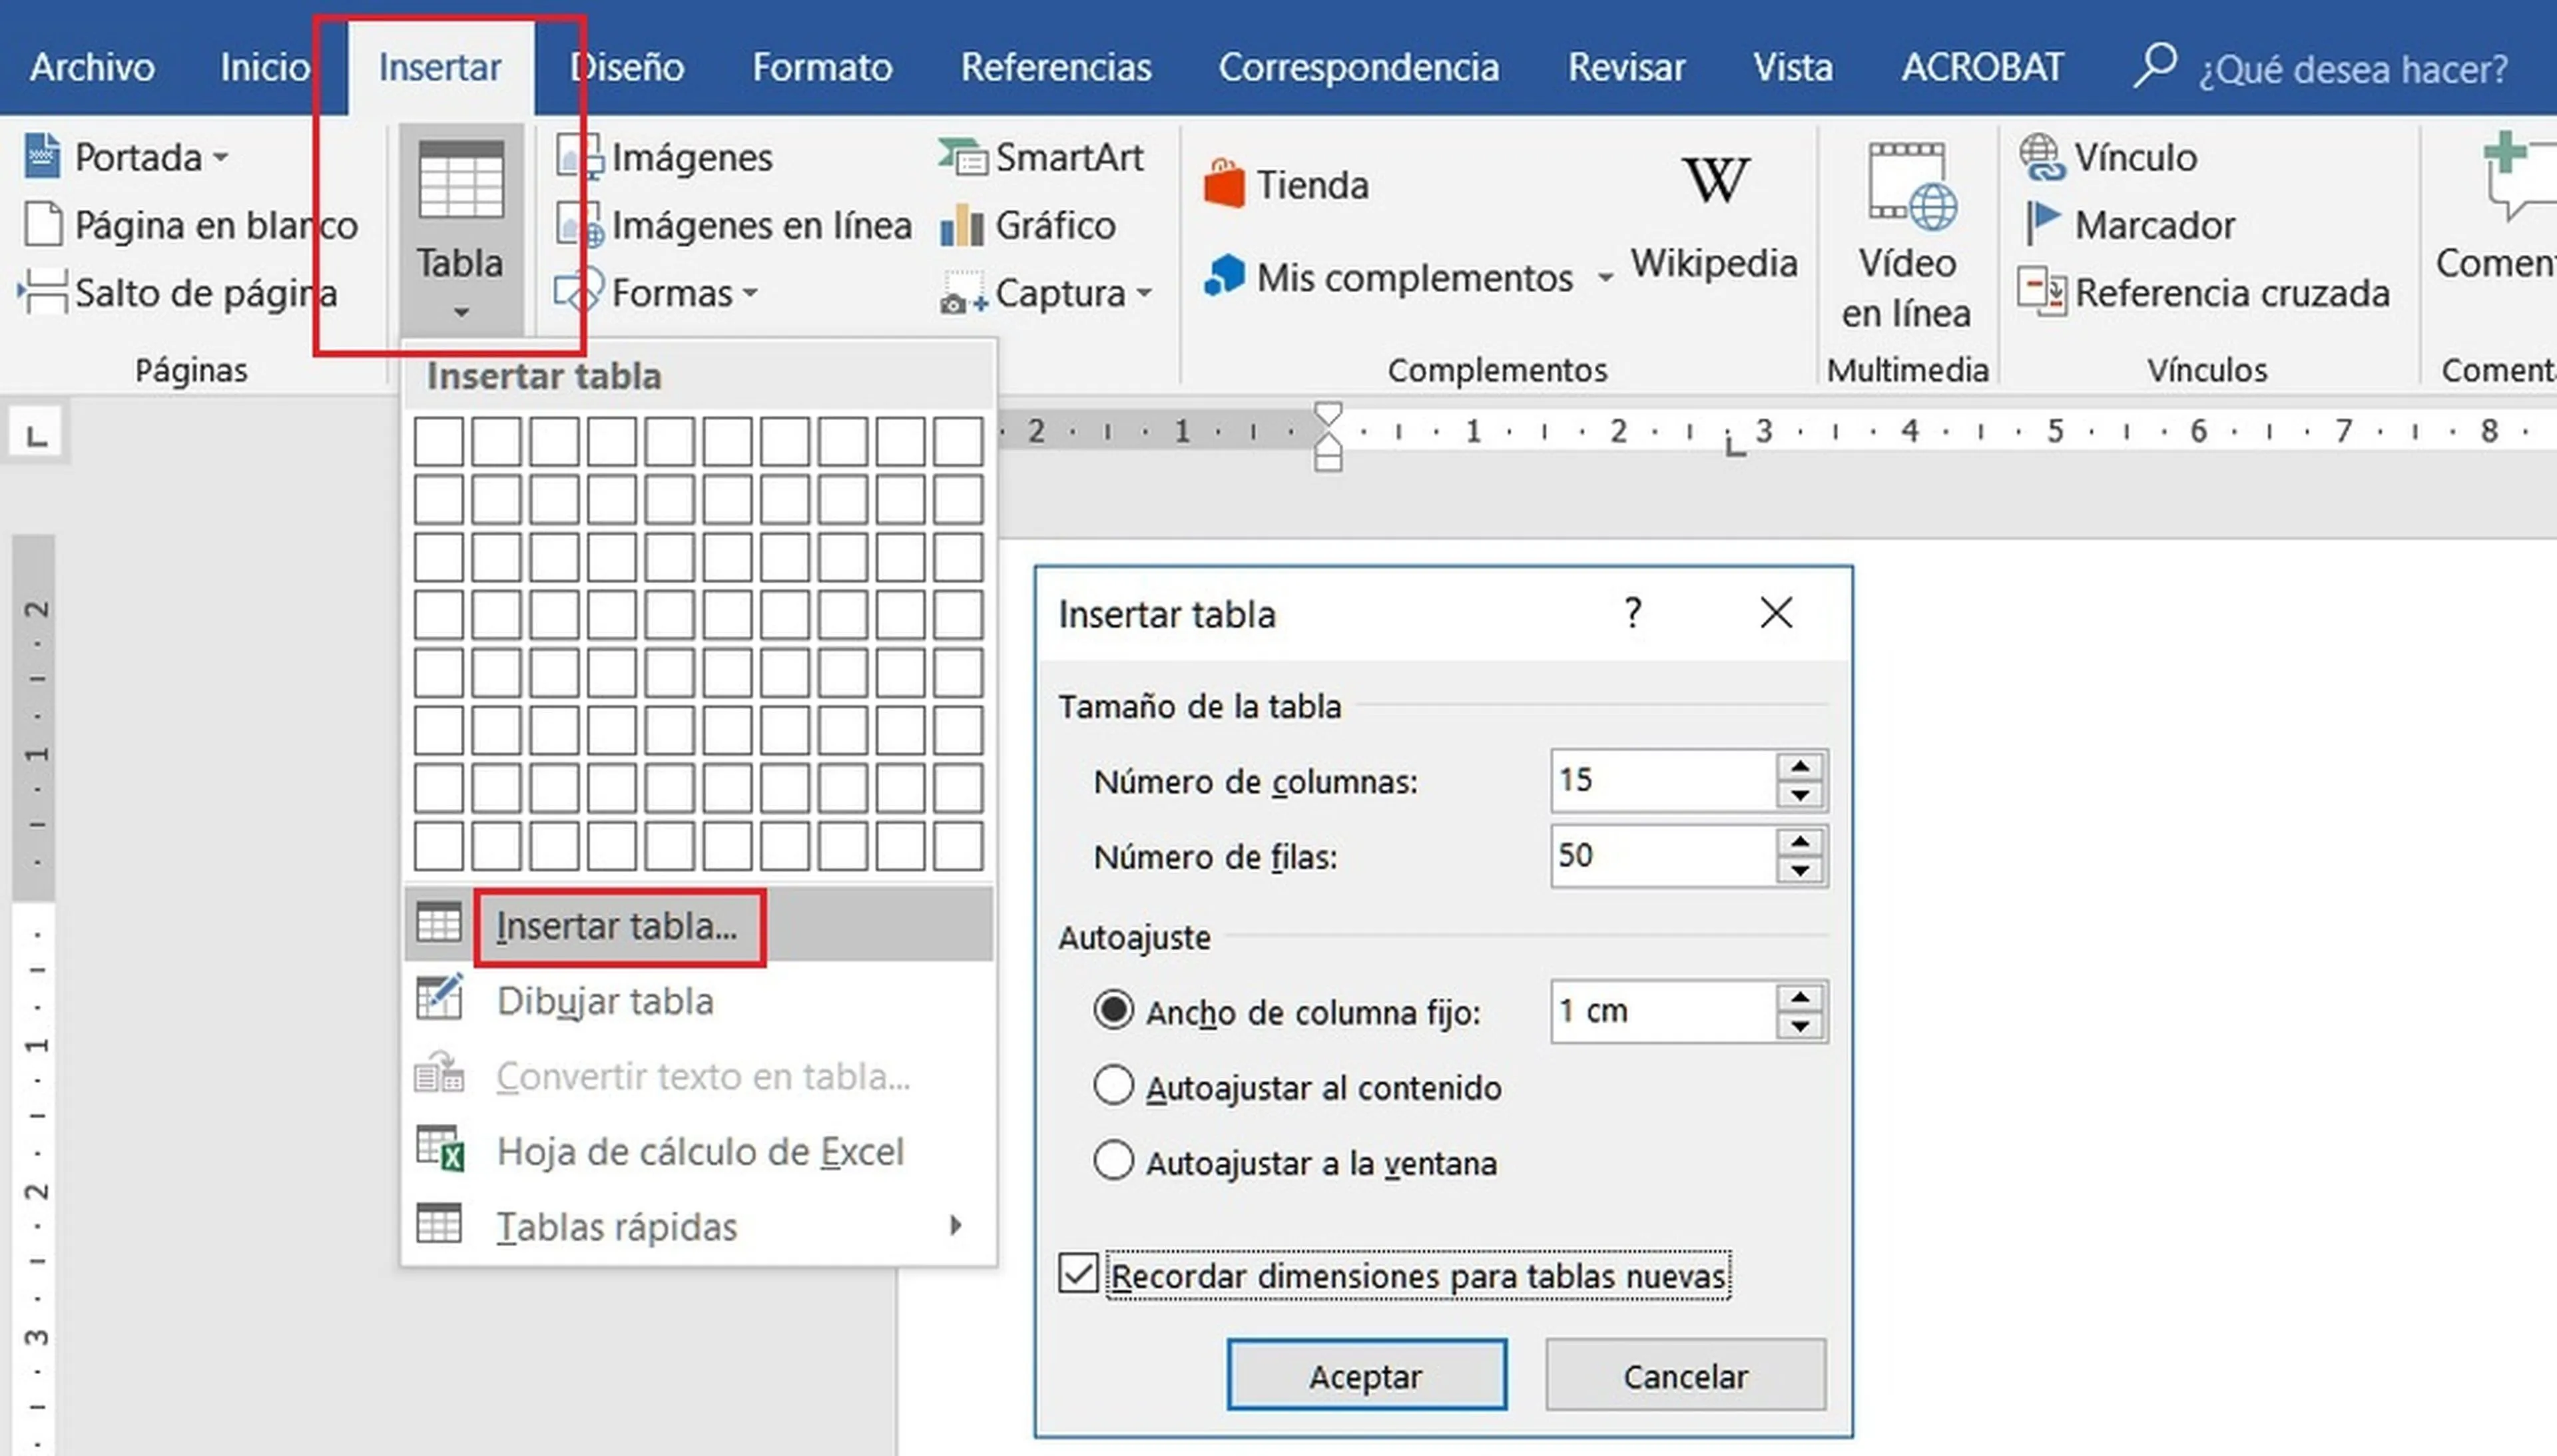Expand the Formas dropdown arrow
This screenshot has height=1456, width=2557.
point(750,293)
